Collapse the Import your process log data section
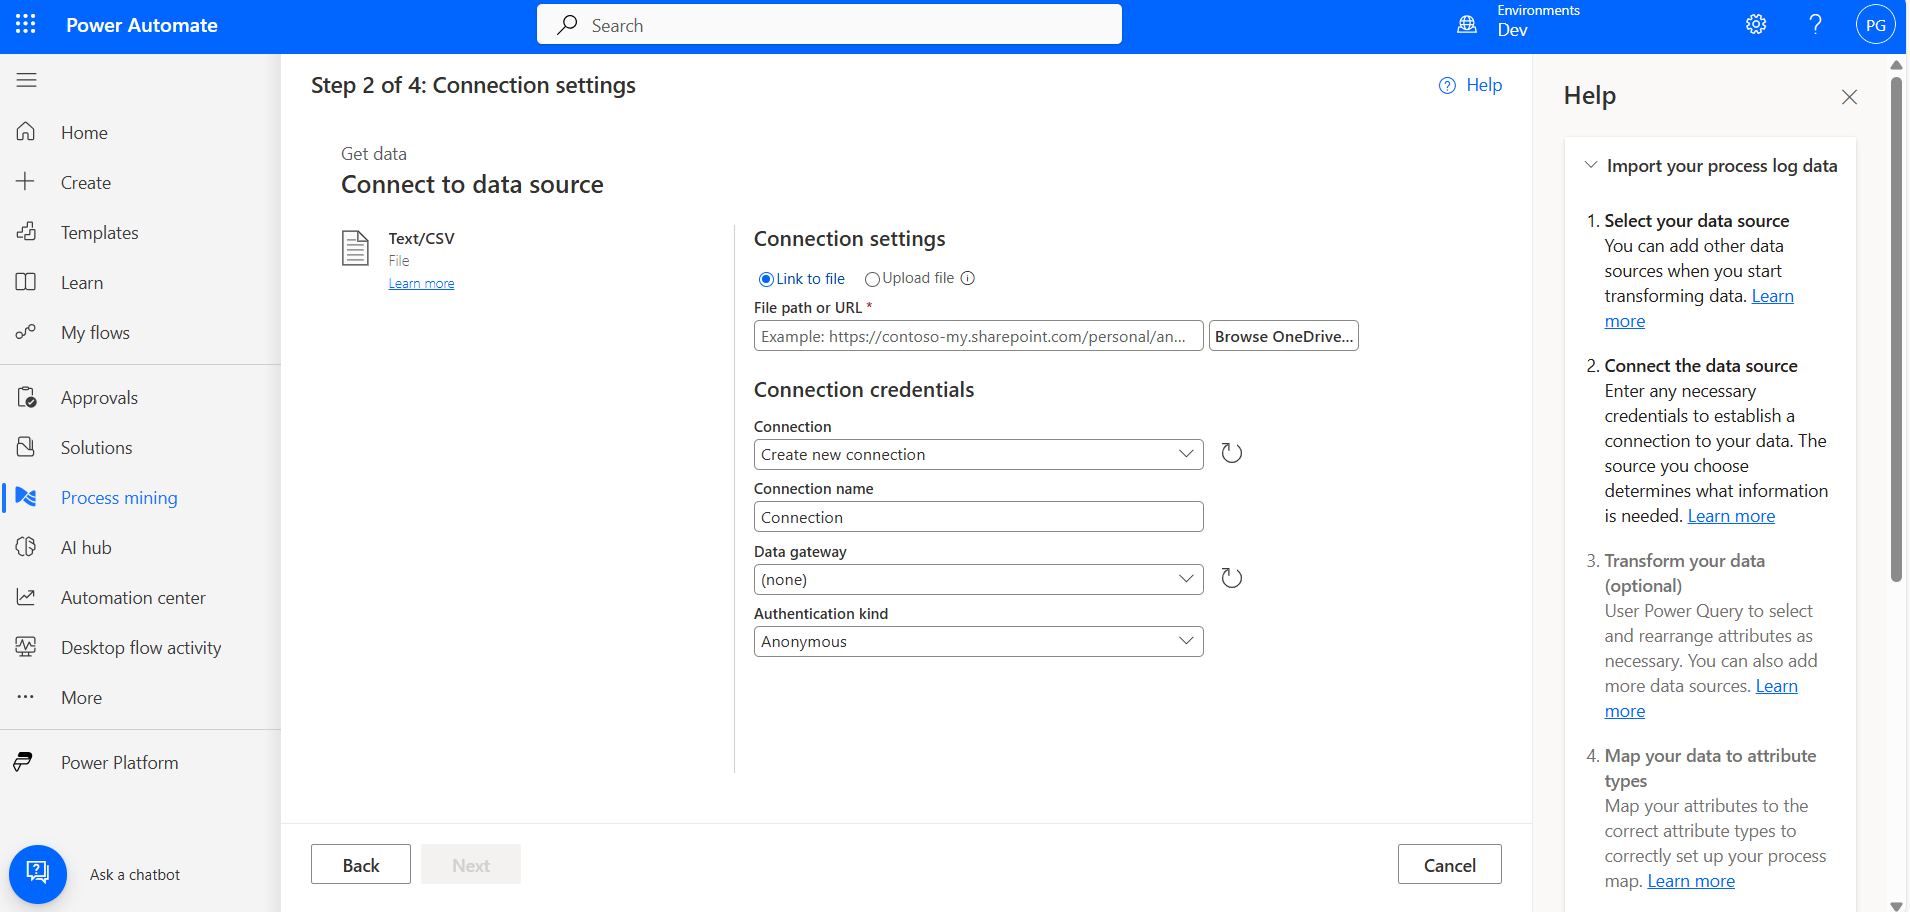The height and width of the screenshot is (912, 1910). 1591,166
